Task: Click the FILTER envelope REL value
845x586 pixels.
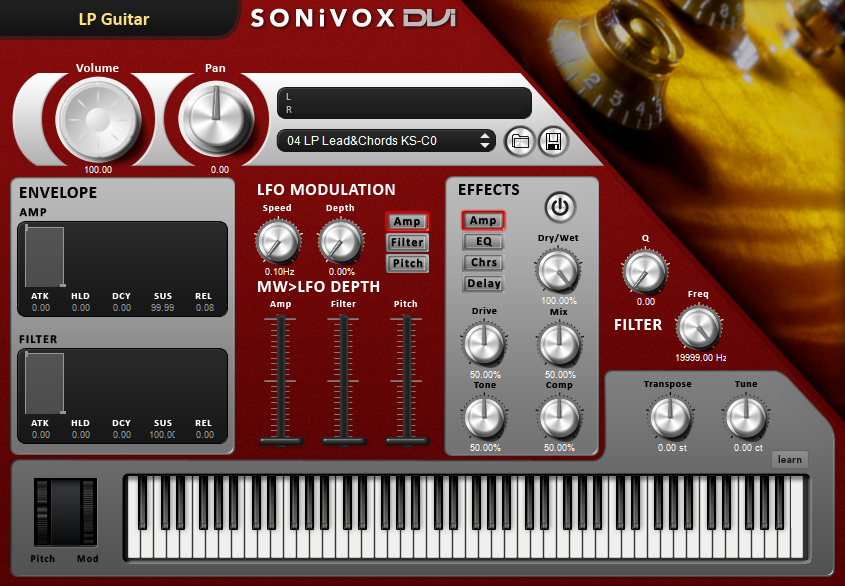Action: point(205,435)
